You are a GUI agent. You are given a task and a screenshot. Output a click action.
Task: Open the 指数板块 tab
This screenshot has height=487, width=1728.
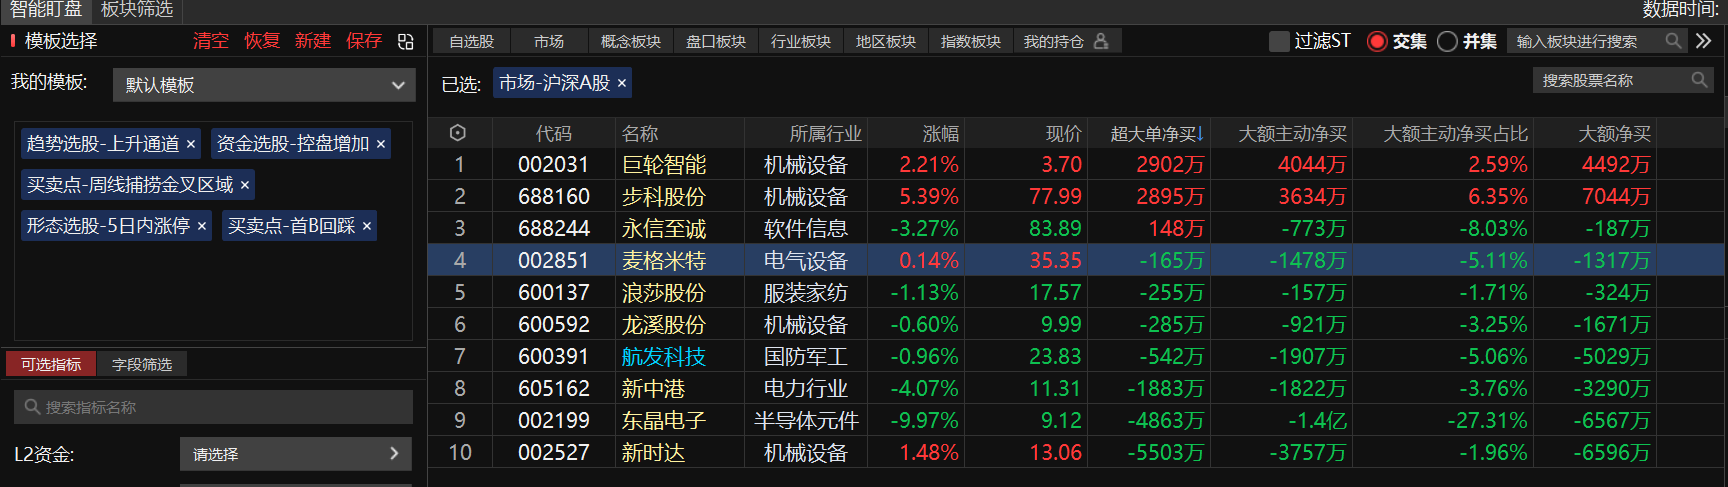click(971, 41)
